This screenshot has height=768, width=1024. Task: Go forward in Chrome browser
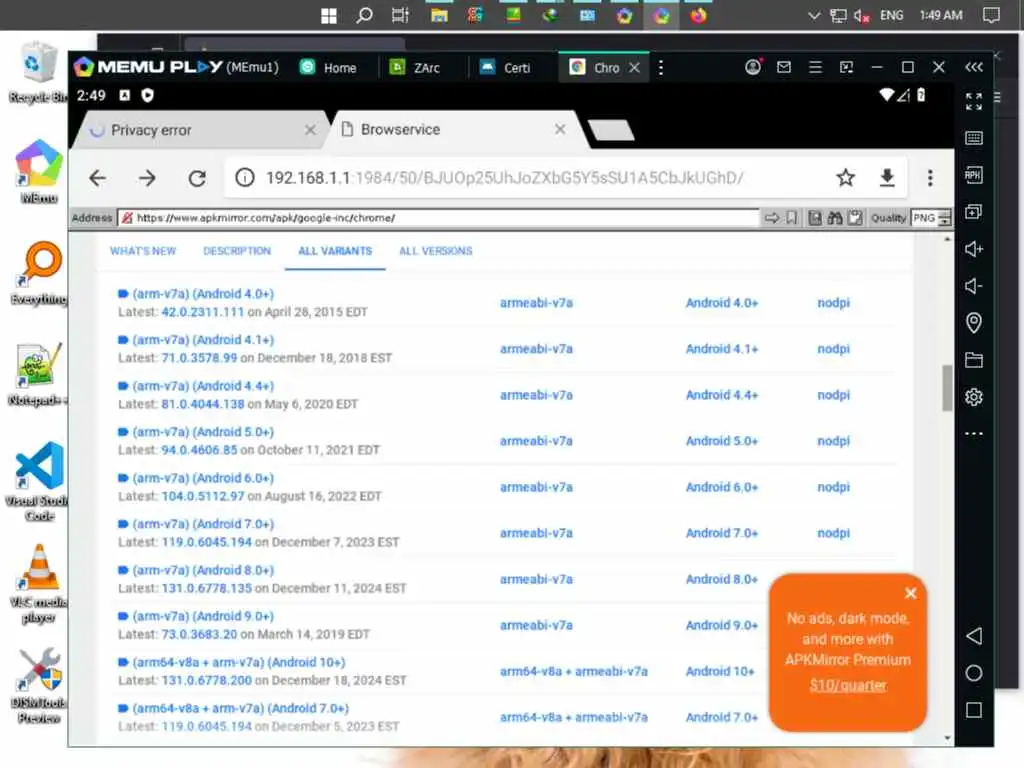[148, 178]
